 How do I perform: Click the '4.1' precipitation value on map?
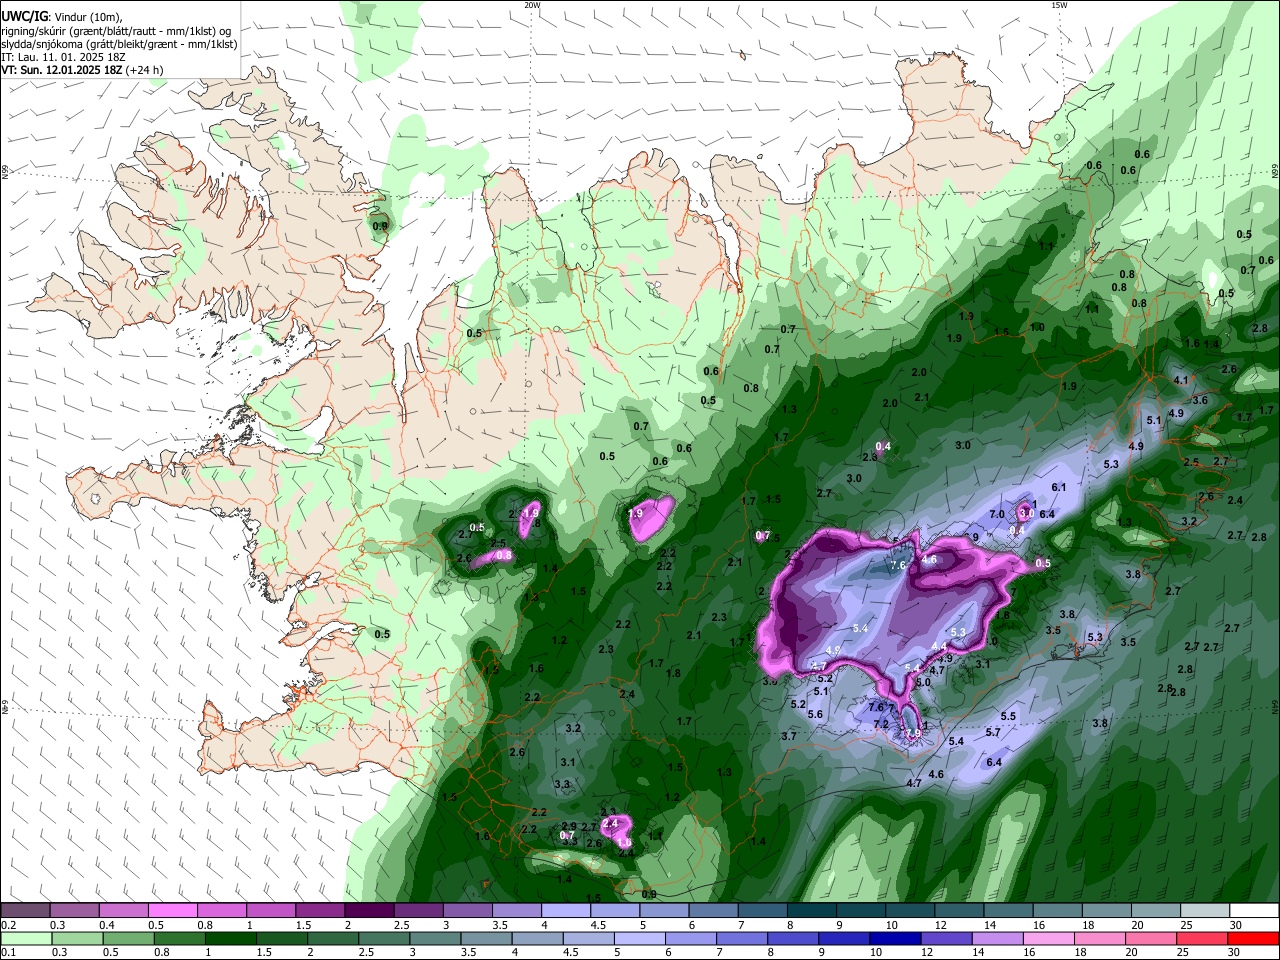[1181, 380]
